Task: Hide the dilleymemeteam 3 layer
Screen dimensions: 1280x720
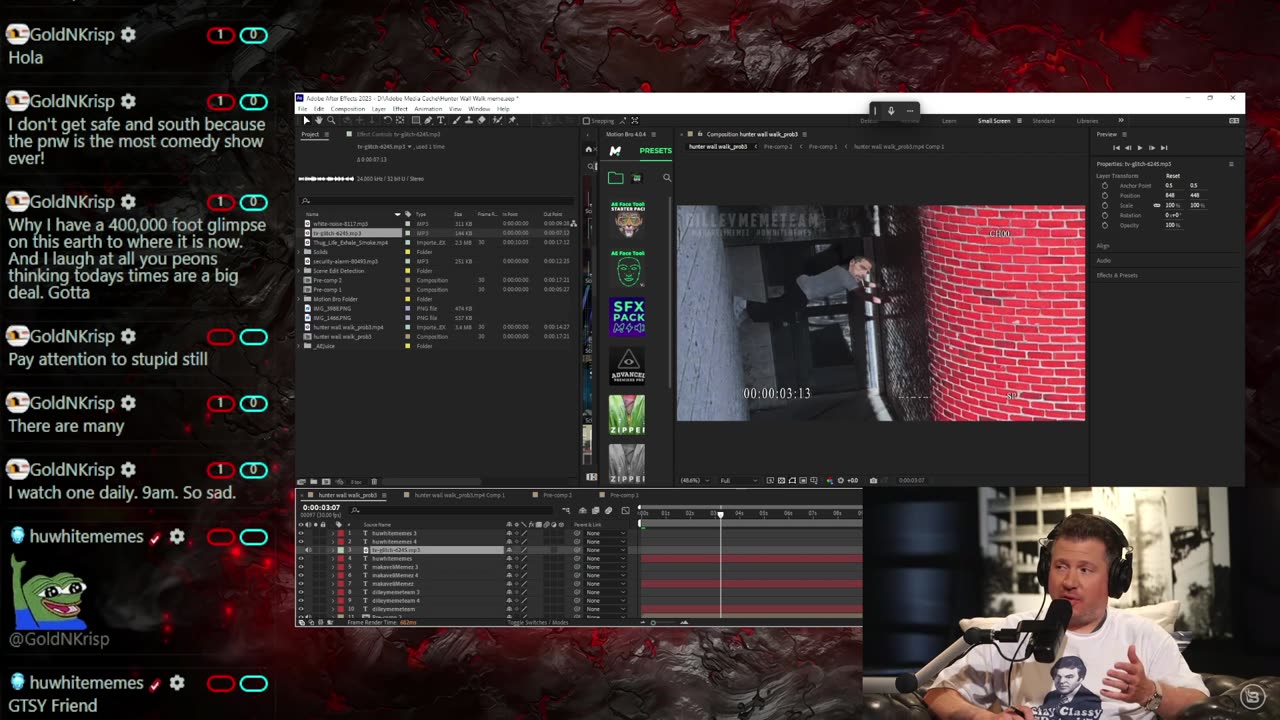Action: (301, 592)
